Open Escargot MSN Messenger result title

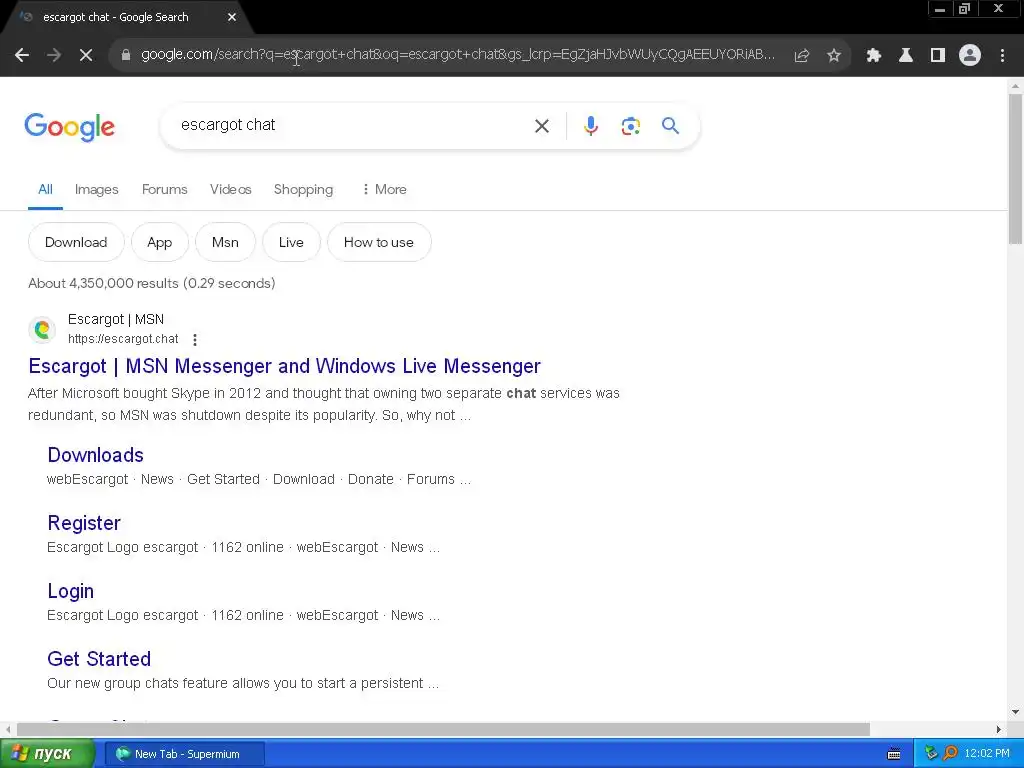pyautogui.click(x=284, y=366)
